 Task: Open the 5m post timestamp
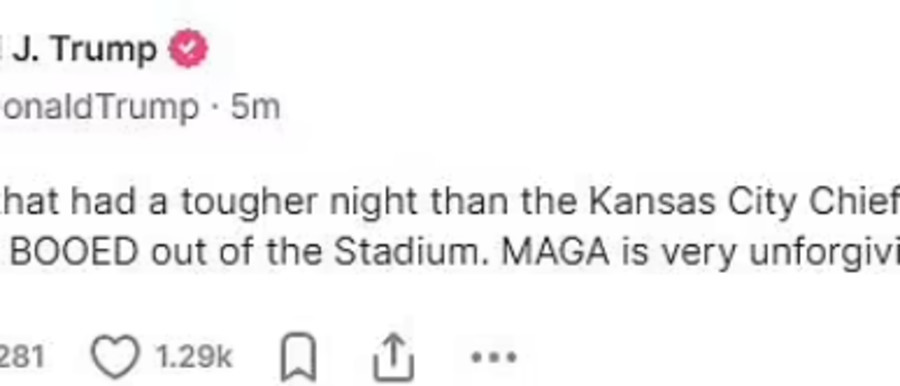[x=255, y=107]
